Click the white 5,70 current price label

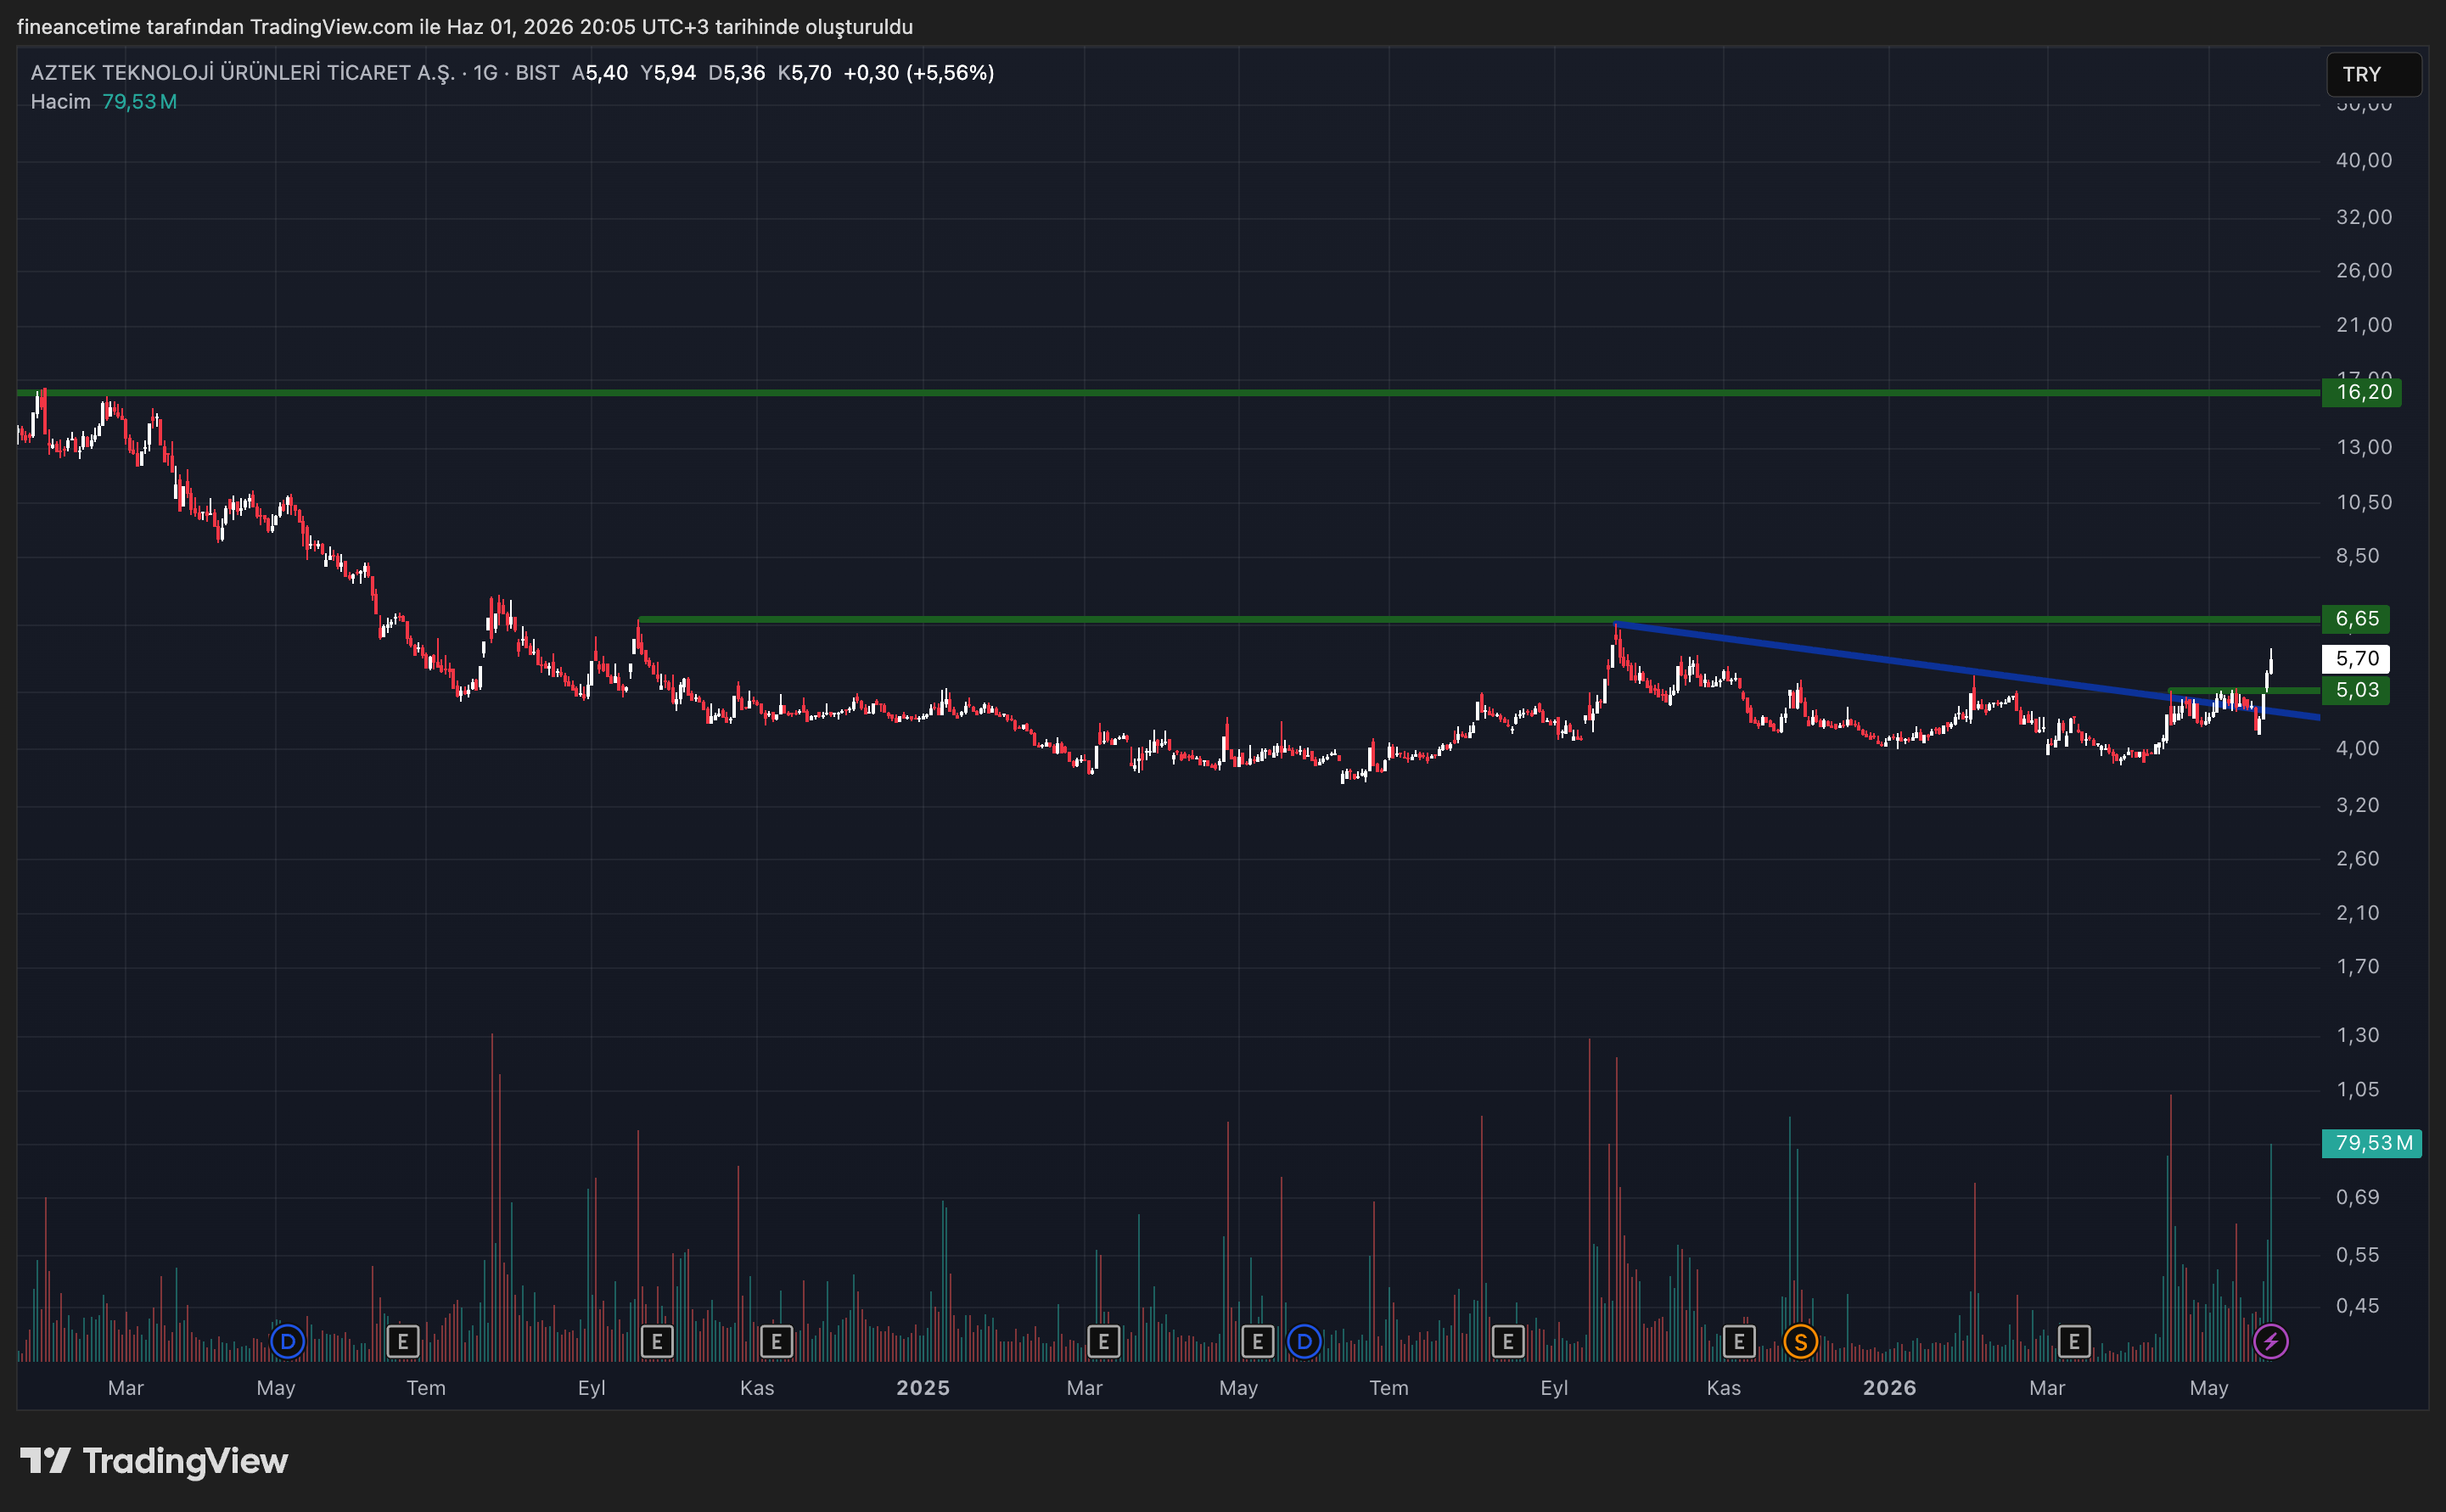click(x=2355, y=659)
